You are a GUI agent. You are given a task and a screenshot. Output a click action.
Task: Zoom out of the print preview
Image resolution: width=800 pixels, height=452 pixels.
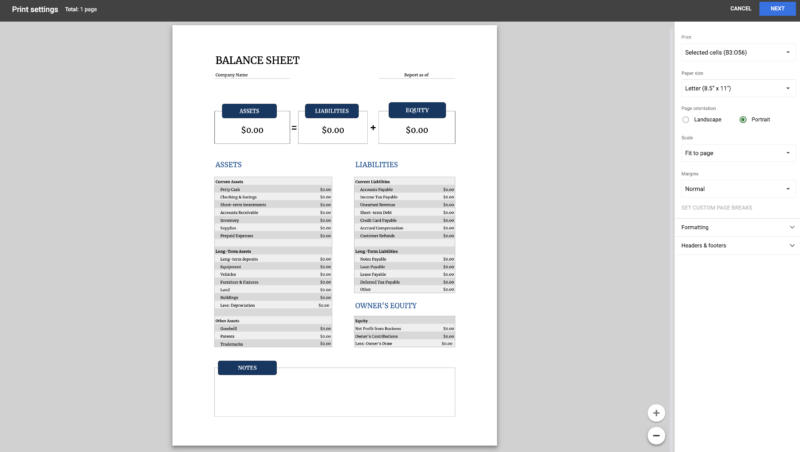(656, 435)
